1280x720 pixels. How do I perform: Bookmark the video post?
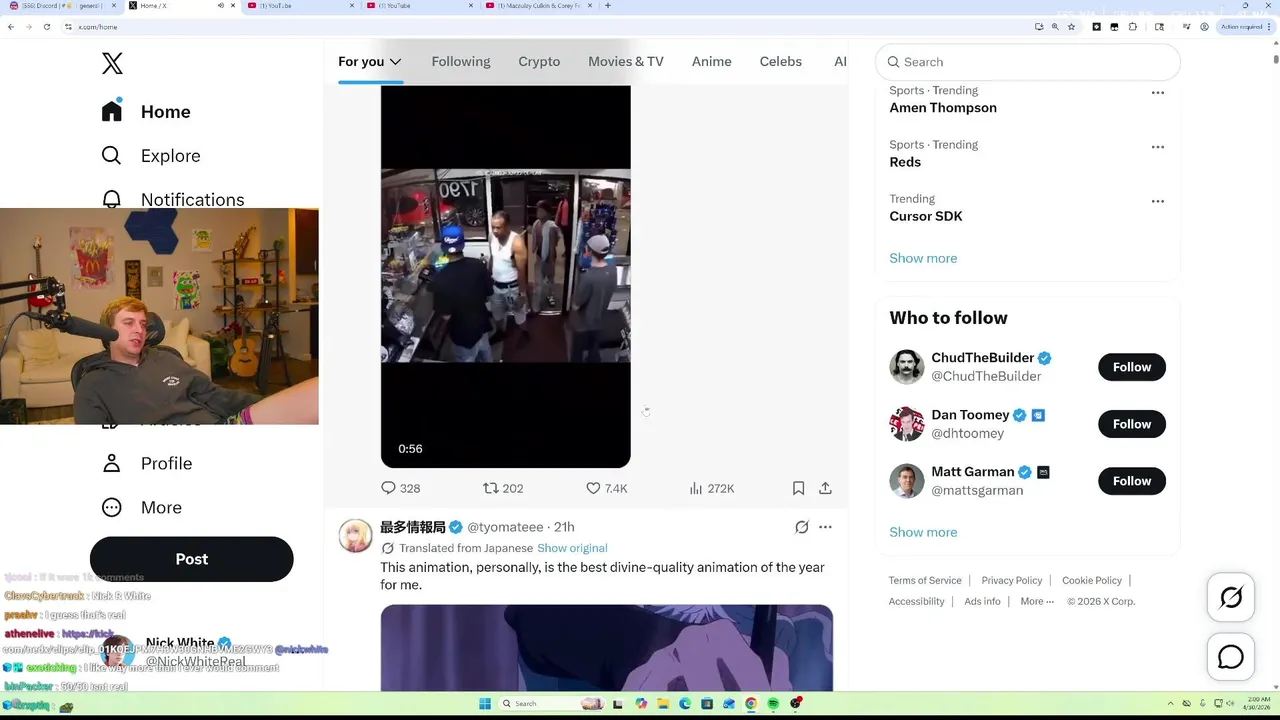[x=798, y=488]
